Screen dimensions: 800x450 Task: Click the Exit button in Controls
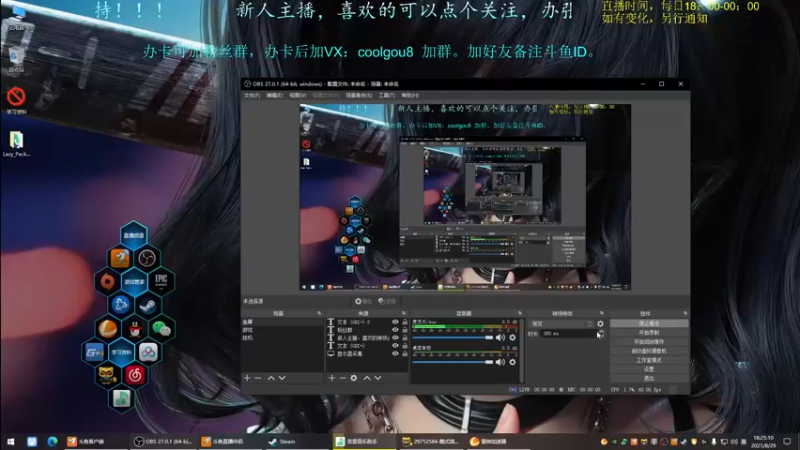(649, 379)
